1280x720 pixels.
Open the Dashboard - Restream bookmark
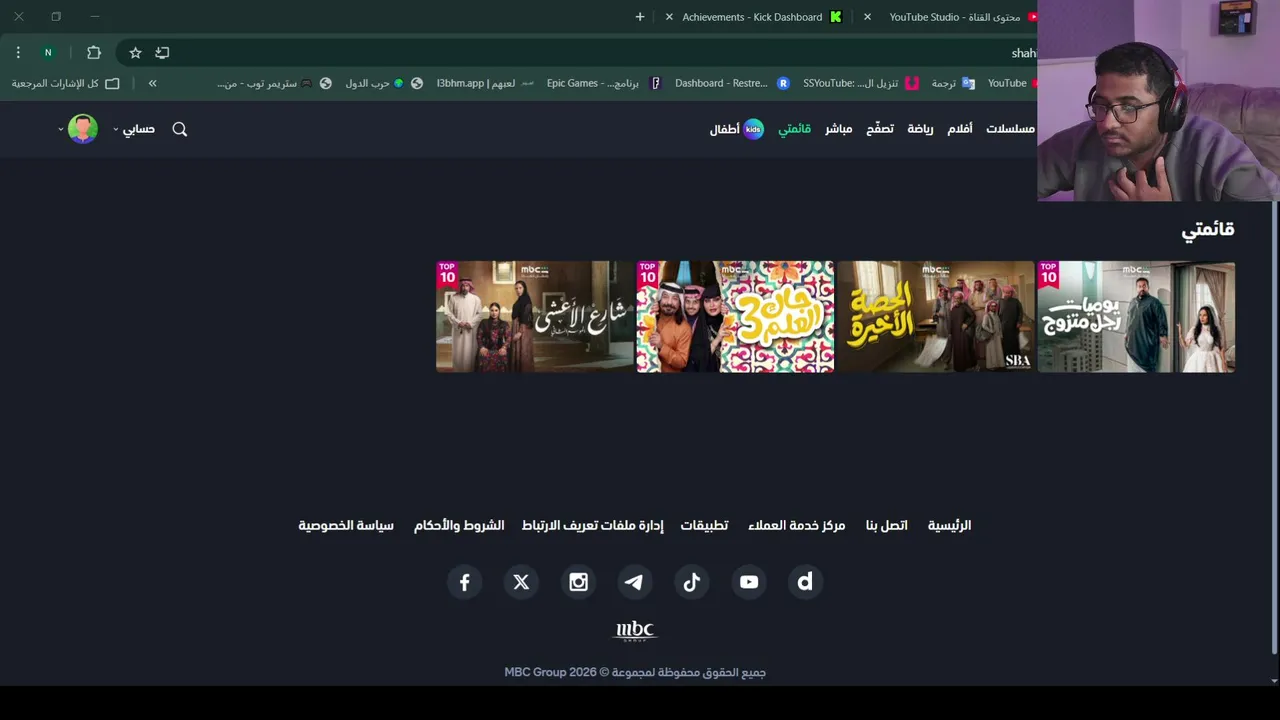click(x=732, y=83)
